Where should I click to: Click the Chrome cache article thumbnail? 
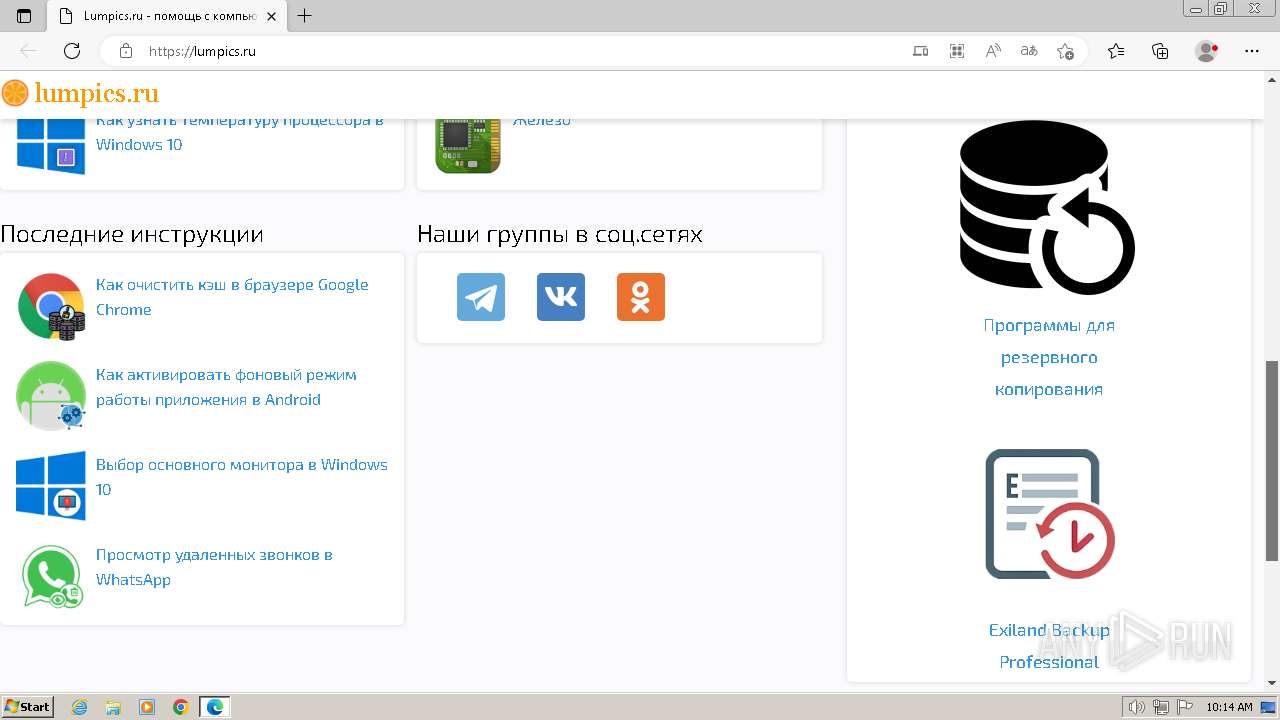click(x=51, y=306)
